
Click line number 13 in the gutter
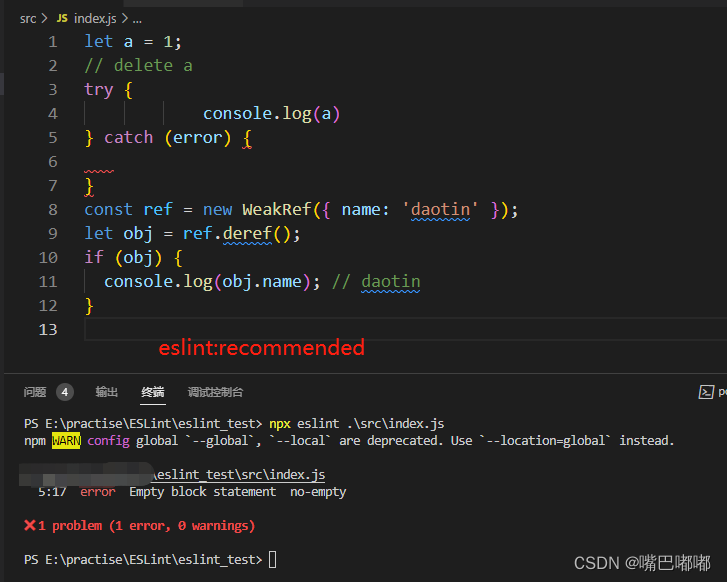click(48, 329)
